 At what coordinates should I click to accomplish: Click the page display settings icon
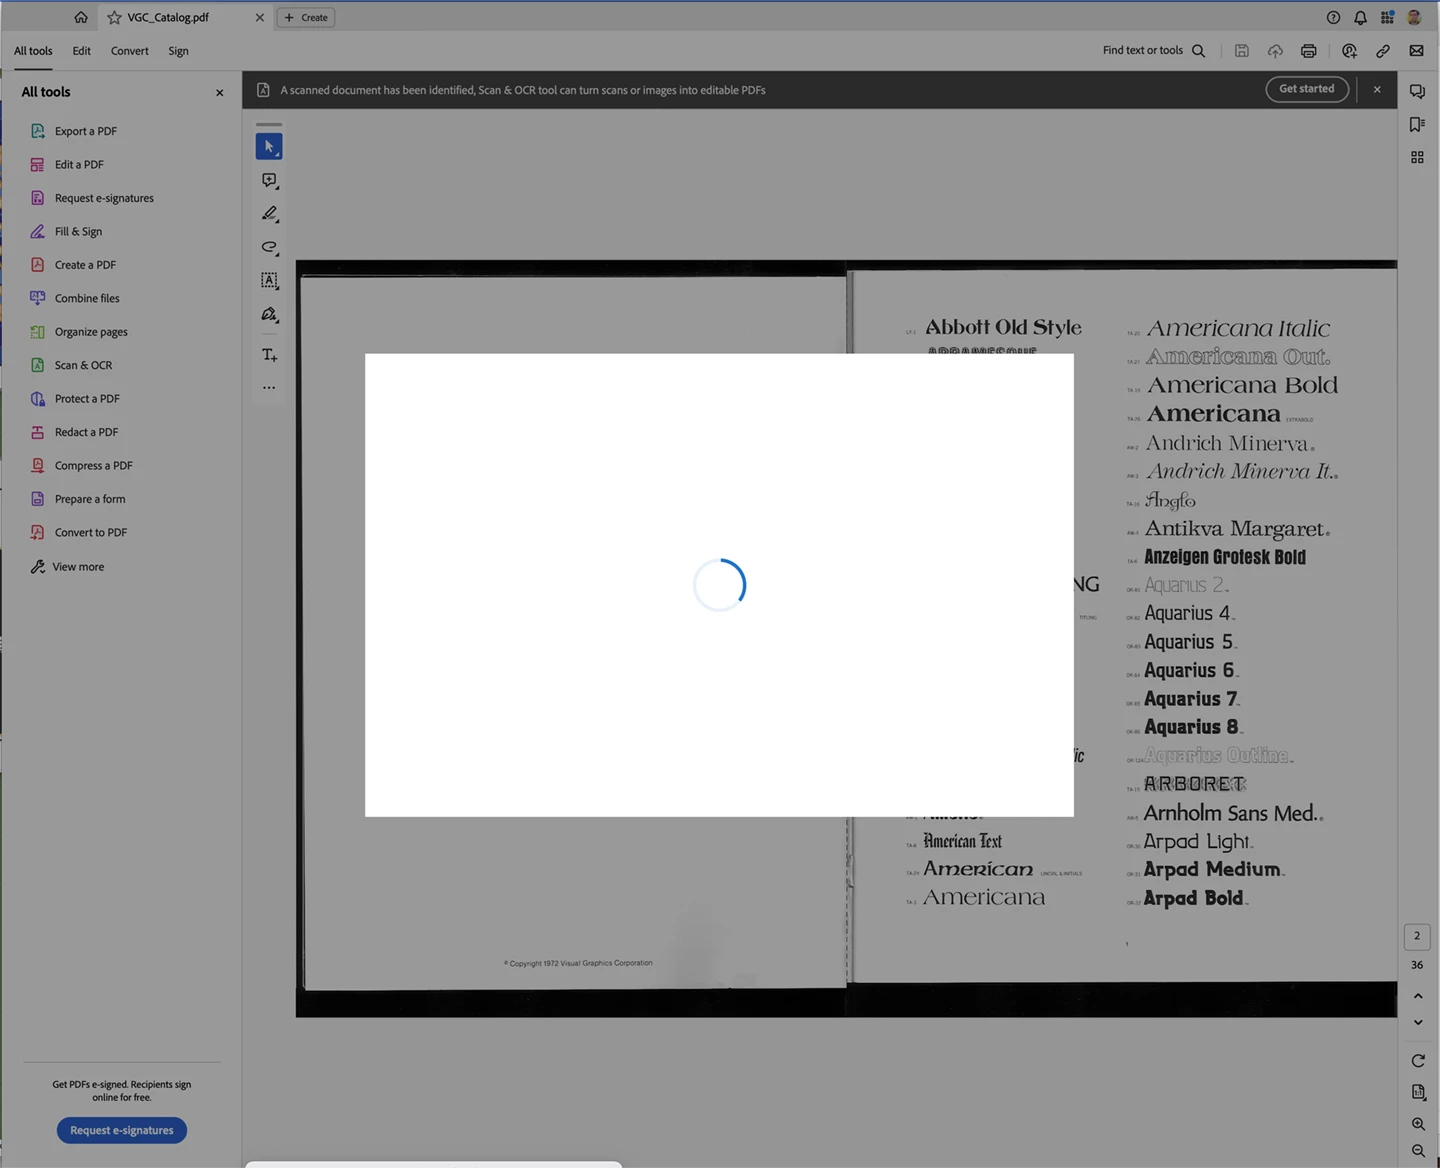1418,1092
